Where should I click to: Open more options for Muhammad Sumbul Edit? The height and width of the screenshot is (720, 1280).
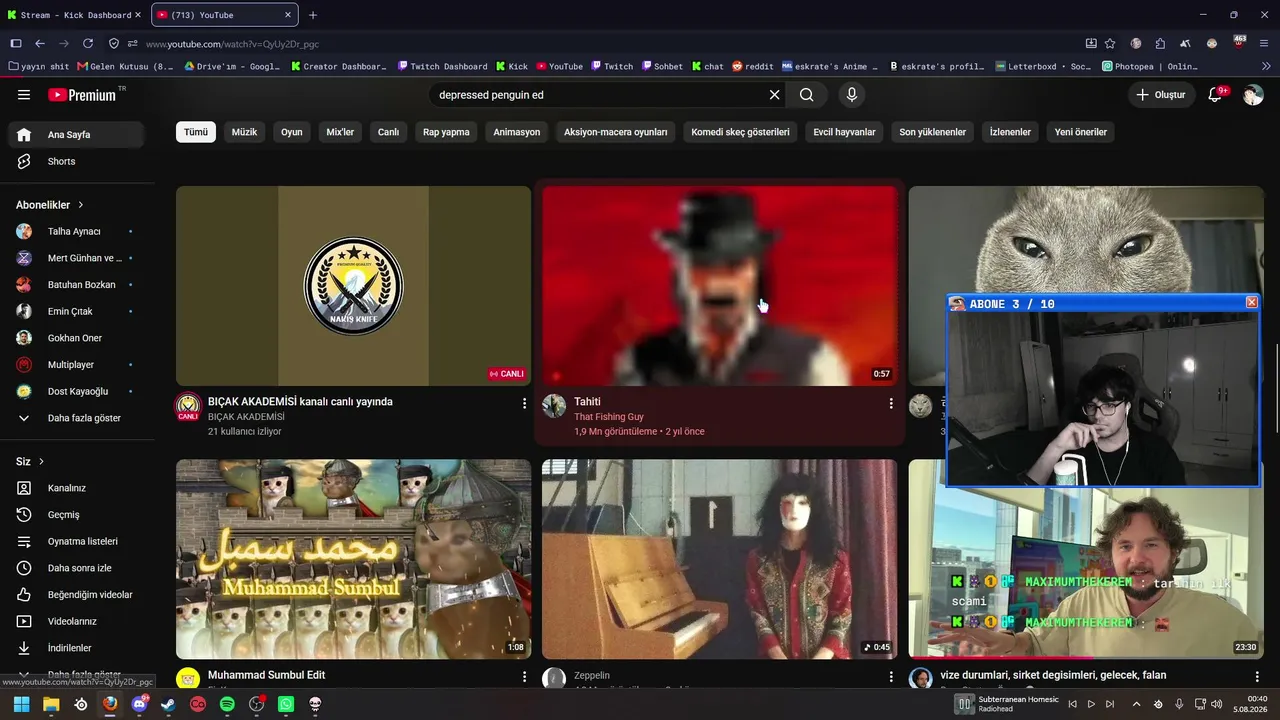coord(524,677)
